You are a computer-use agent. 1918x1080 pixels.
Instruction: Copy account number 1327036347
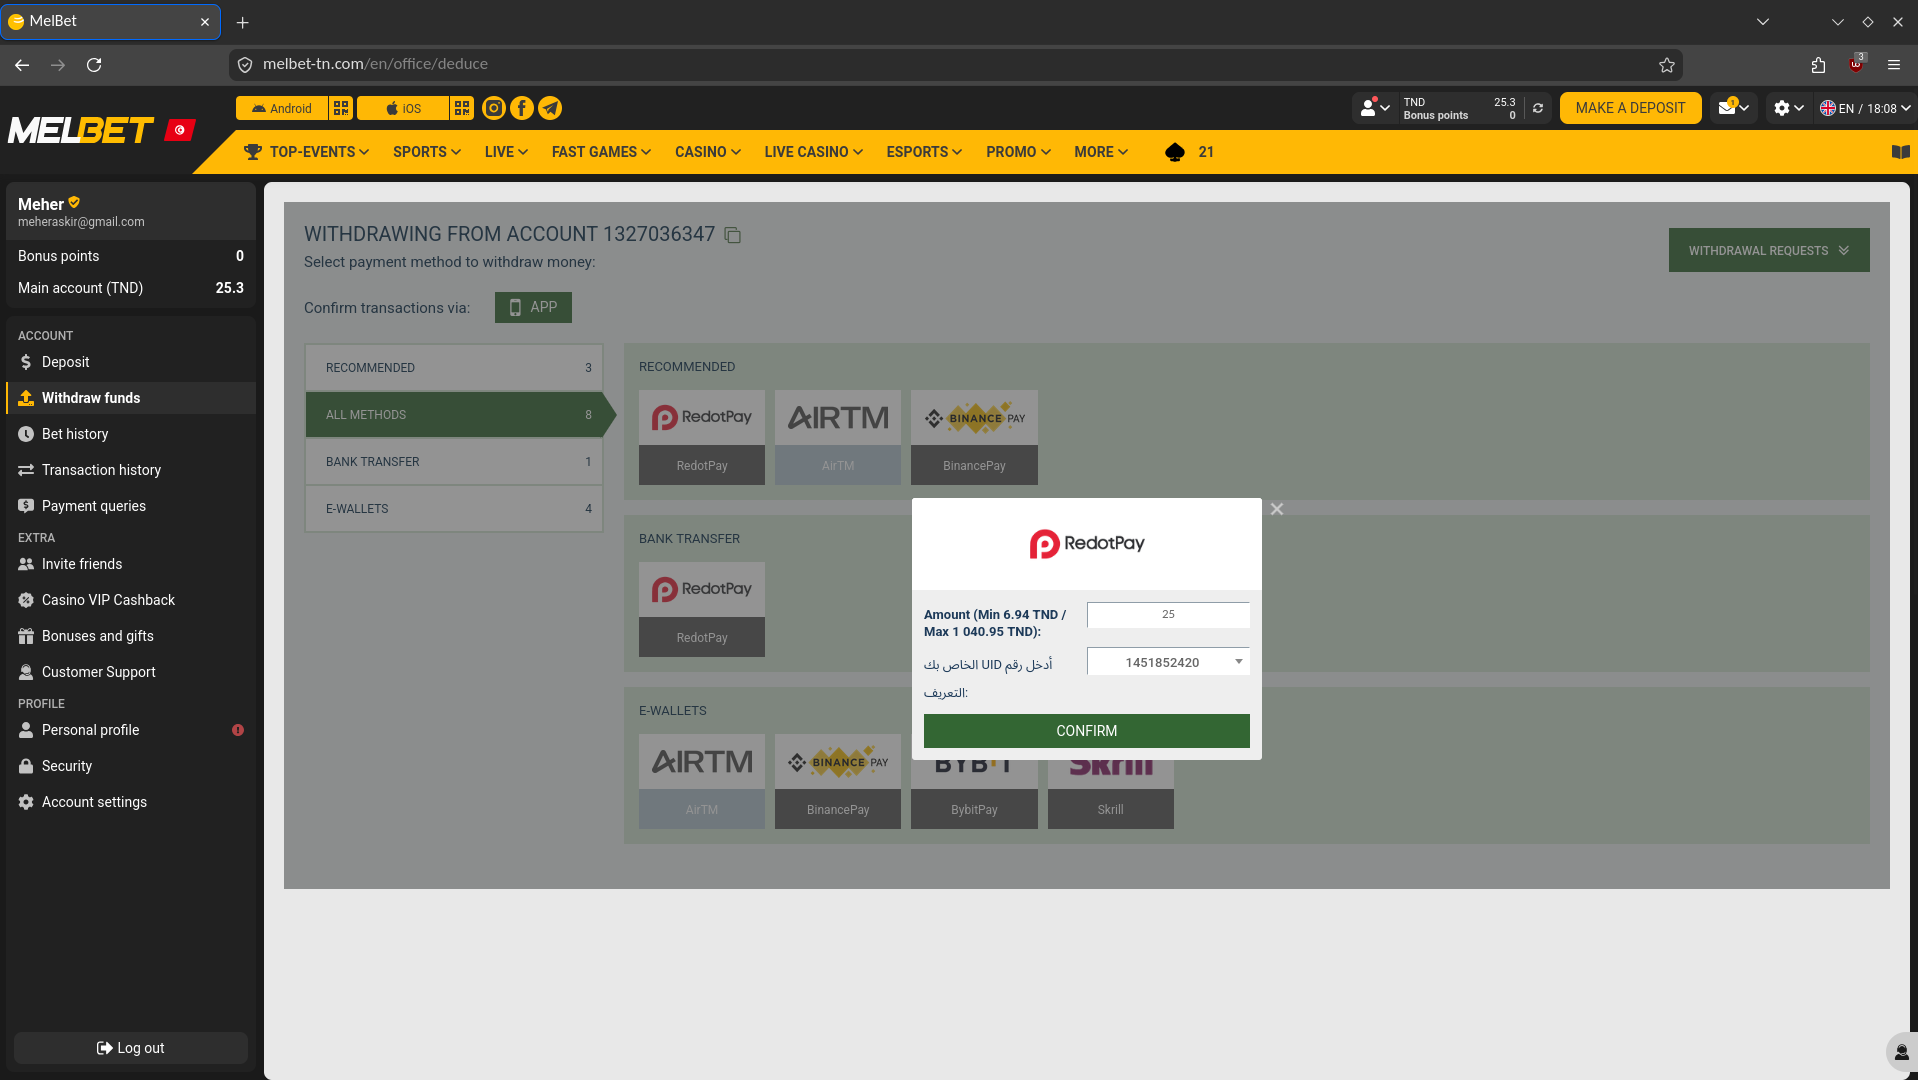coord(733,235)
